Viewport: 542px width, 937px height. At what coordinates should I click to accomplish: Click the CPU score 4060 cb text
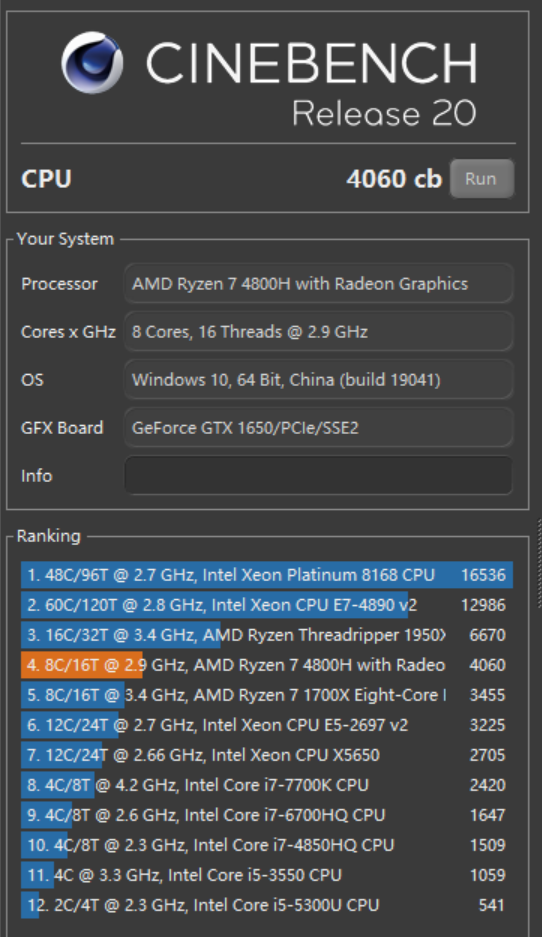tap(394, 179)
